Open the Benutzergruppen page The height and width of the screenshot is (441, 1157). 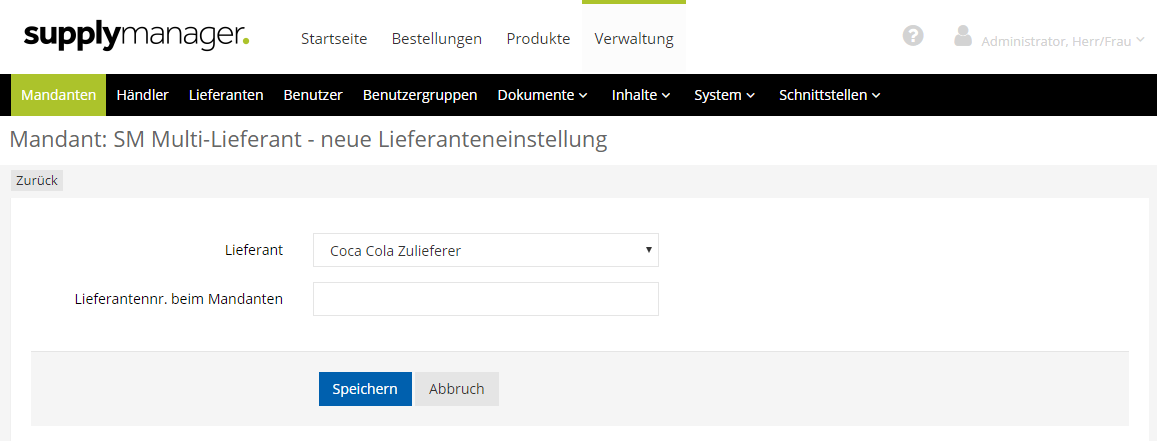click(420, 95)
